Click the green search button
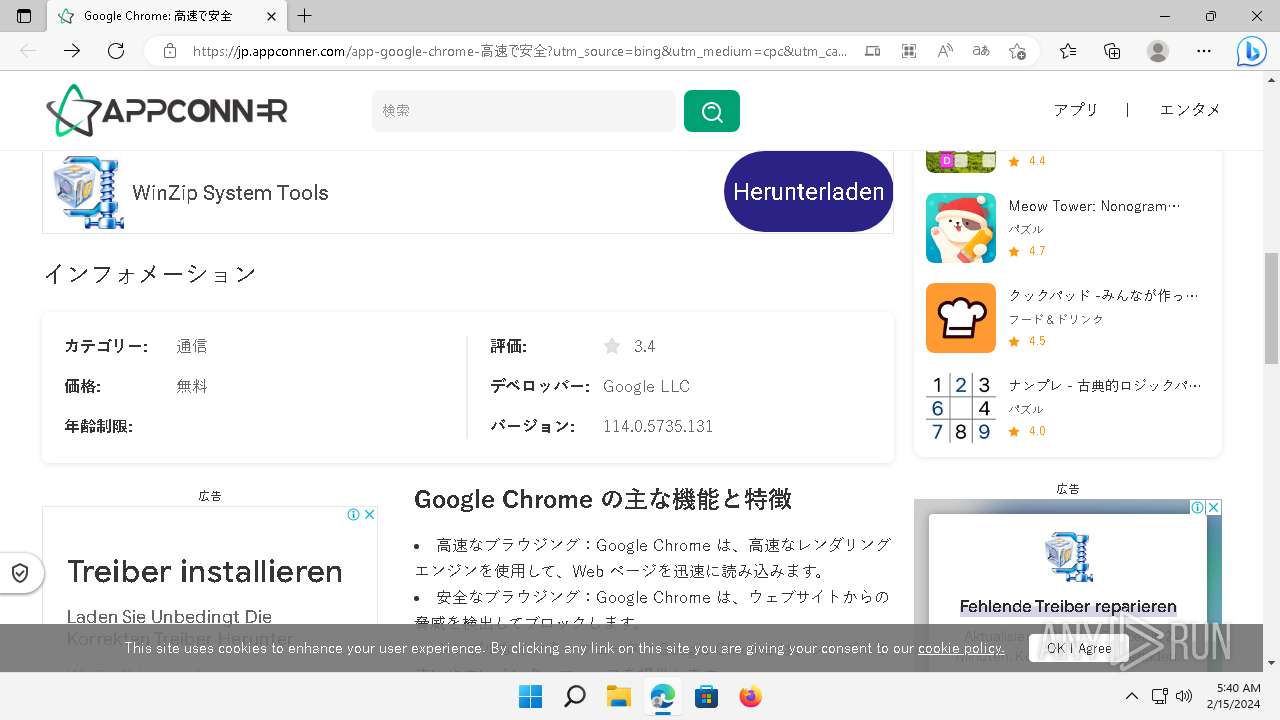The height and width of the screenshot is (720, 1280). point(712,111)
